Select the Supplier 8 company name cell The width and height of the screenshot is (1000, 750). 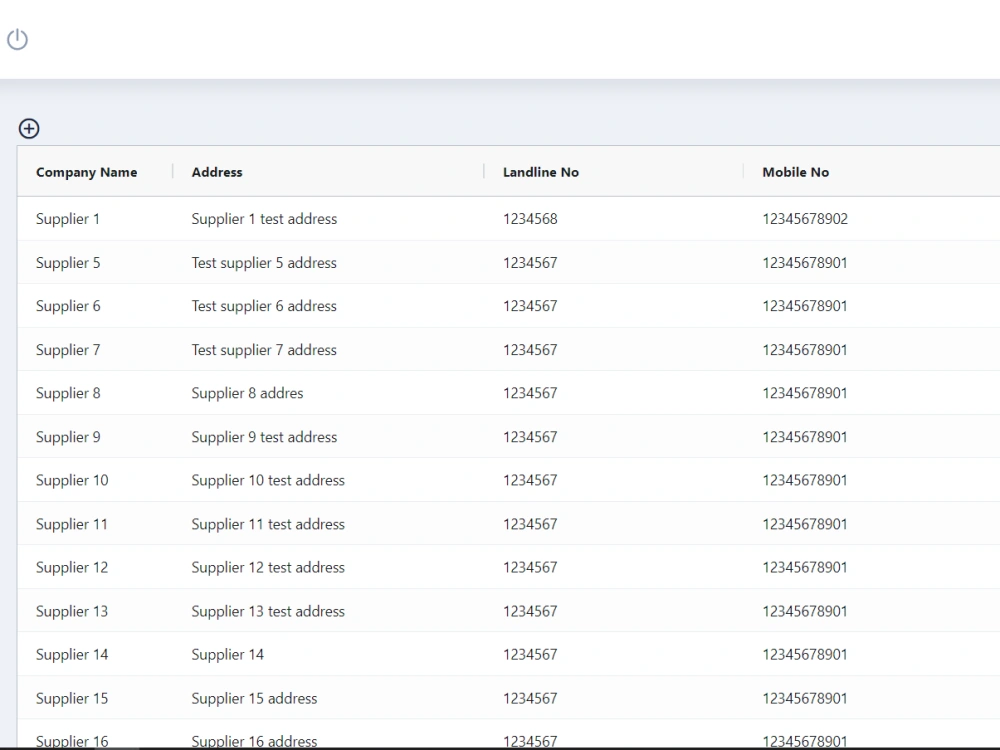coord(68,393)
